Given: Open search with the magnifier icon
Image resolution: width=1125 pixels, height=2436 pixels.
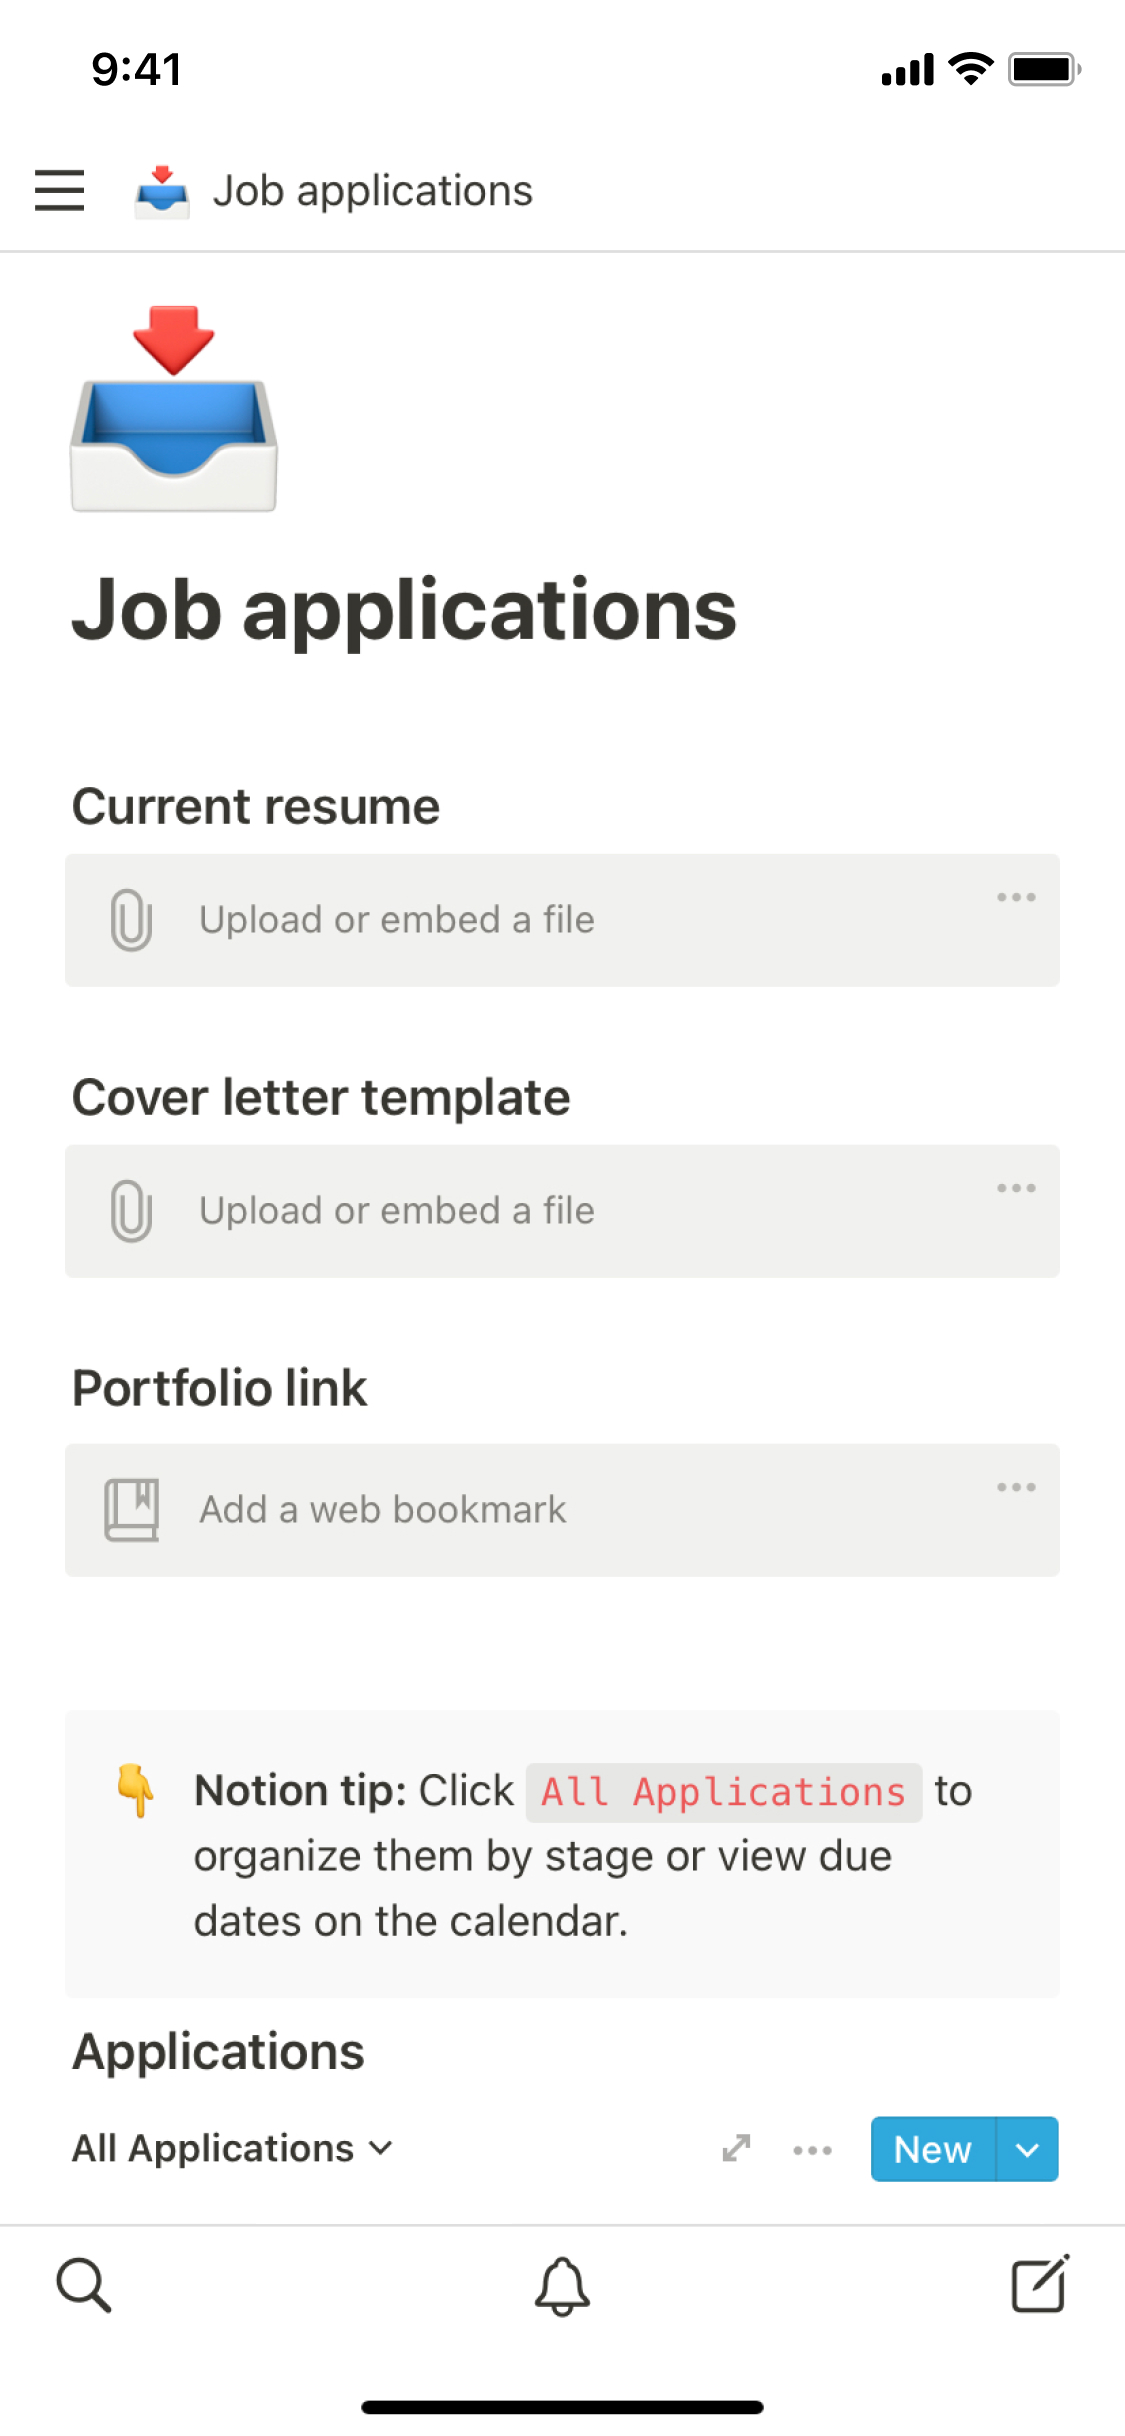Looking at the screenshot, I should 84,2284.
